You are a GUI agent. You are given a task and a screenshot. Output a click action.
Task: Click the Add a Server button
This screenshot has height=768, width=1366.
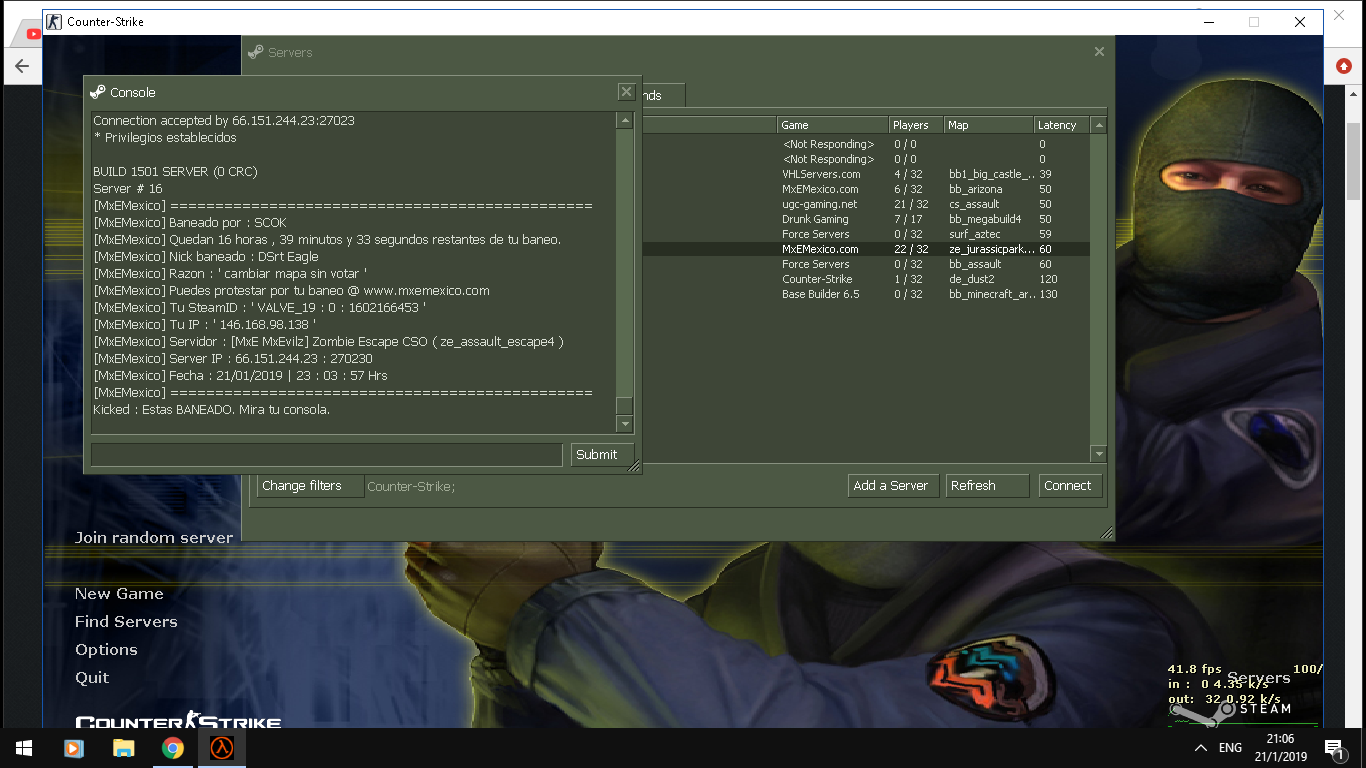click(x=894, y=486)
